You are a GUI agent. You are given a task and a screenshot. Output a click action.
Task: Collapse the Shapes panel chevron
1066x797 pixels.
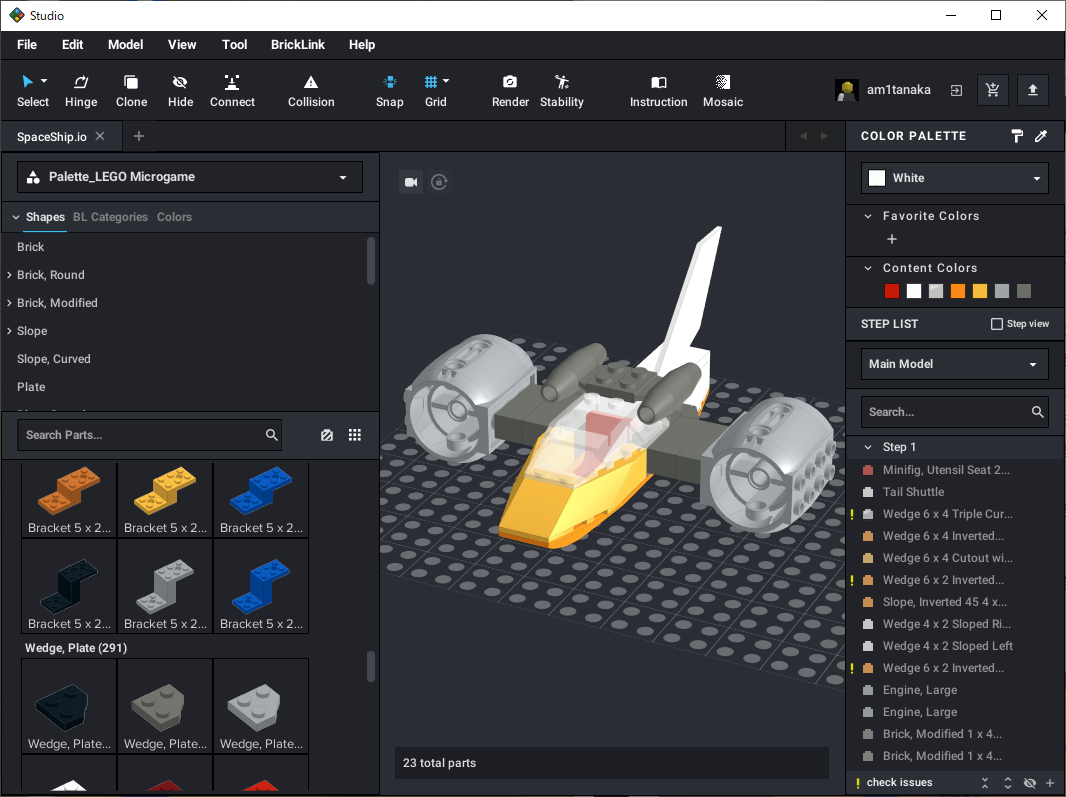coord(16,217)
